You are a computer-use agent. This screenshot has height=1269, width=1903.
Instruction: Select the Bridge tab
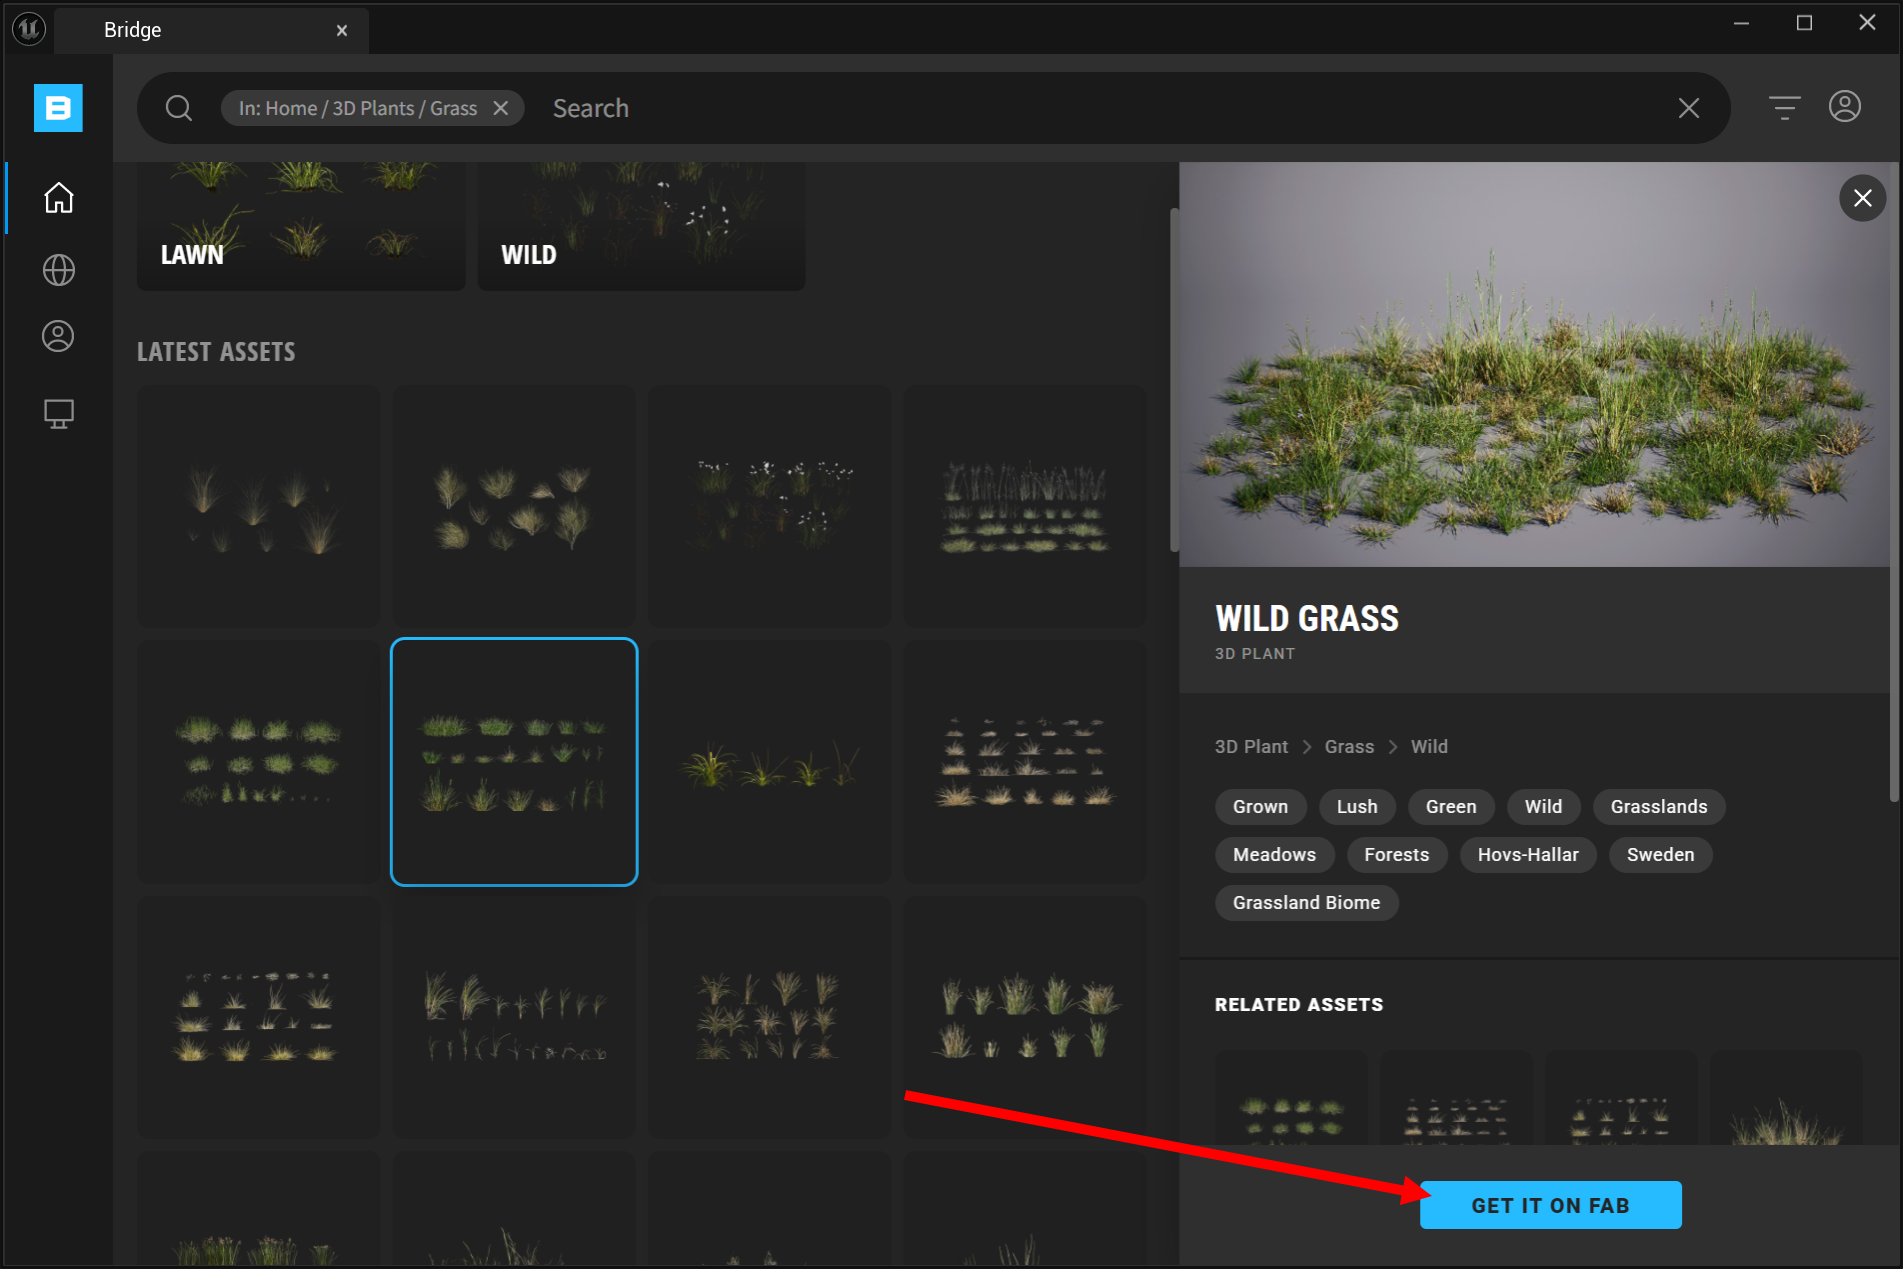[x=211, y=30]
